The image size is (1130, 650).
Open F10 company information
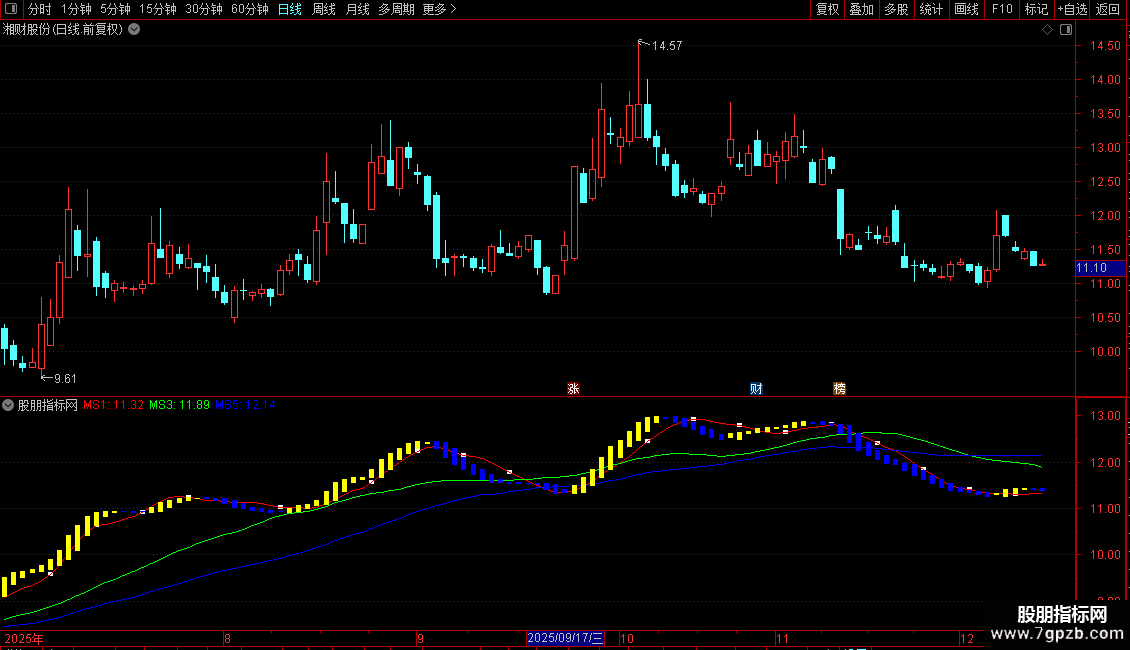pos(1002,9)
